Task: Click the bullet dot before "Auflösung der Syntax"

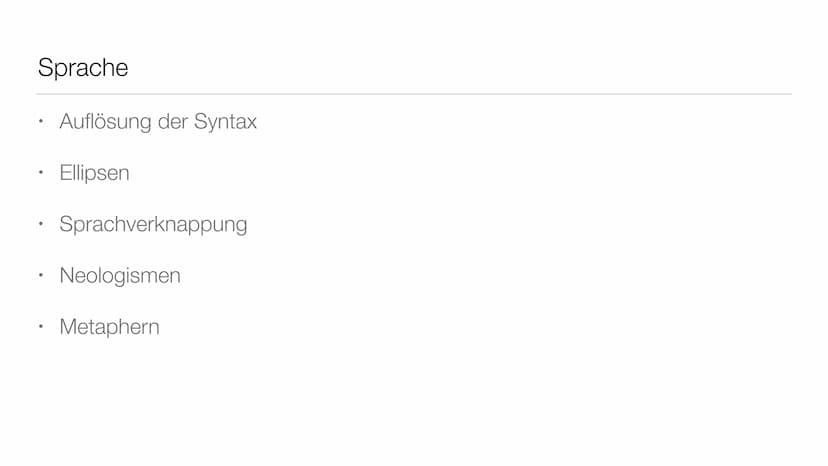Action: [x=41, y=122]
